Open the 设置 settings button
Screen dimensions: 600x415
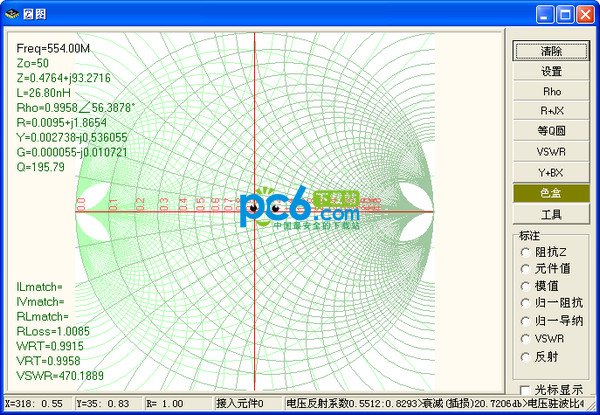pyautogui.click(x=551, y=71)
